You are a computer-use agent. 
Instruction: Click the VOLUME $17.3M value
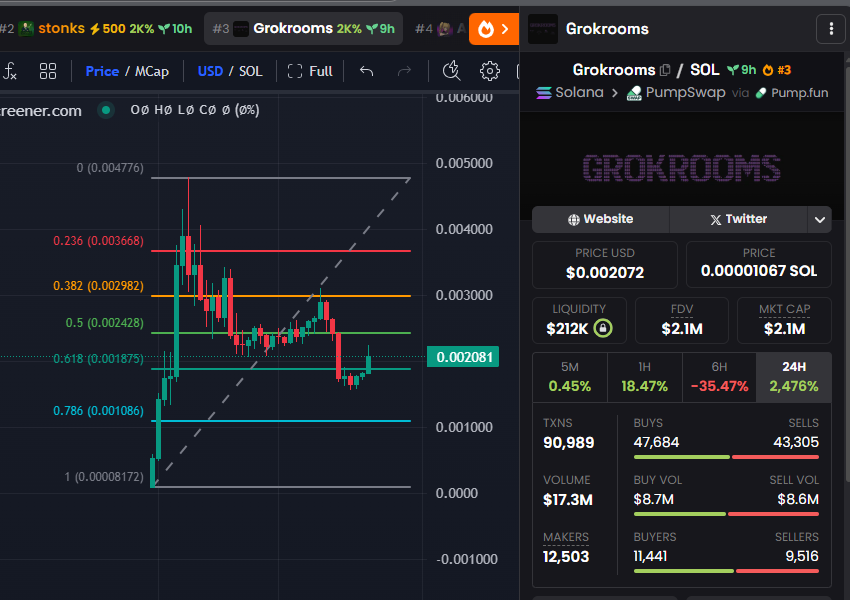coord(568,499)
